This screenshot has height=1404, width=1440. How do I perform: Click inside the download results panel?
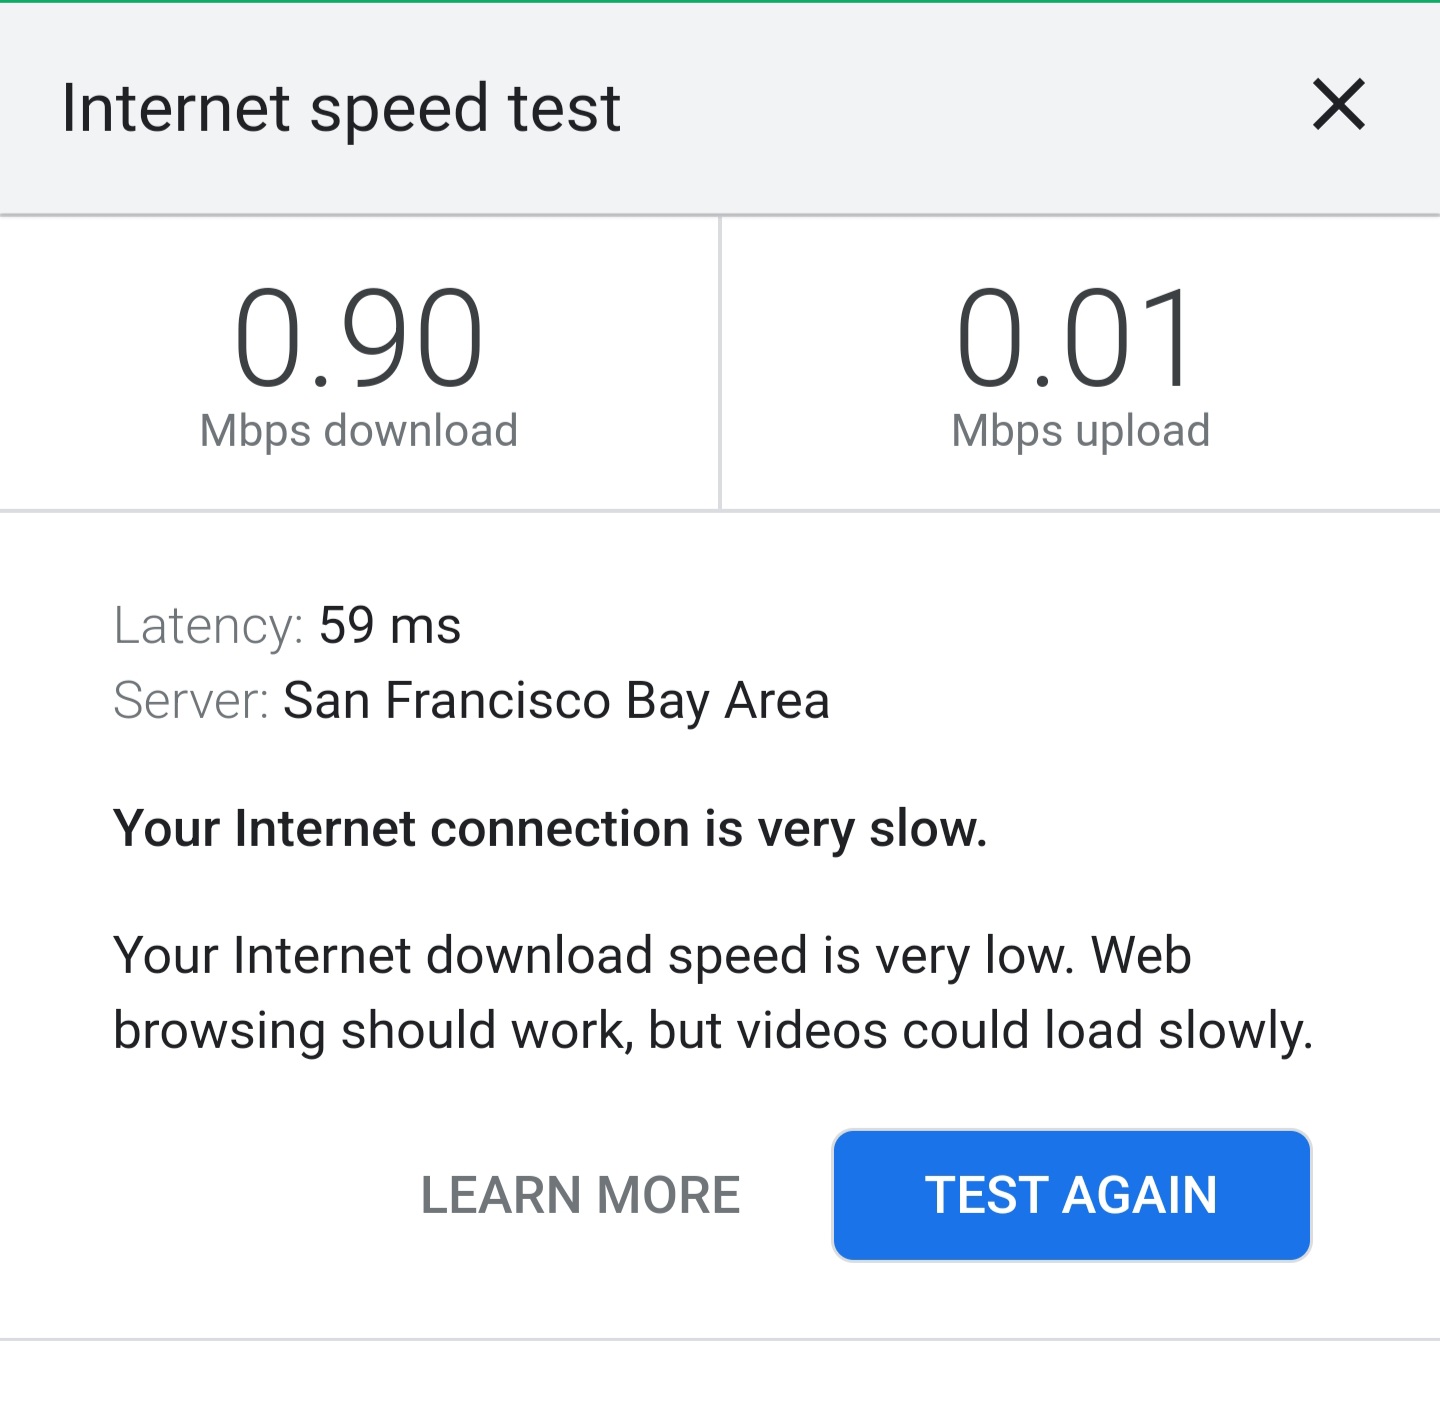pyautogui.click(x=358, y=360)
